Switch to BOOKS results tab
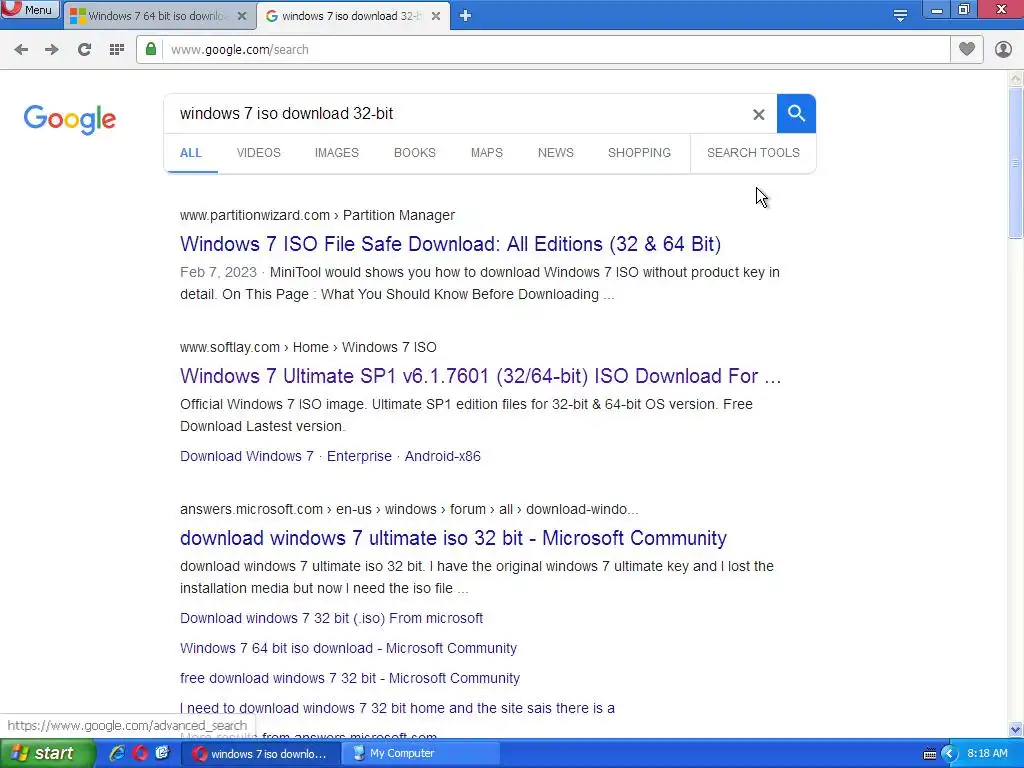 415,153
